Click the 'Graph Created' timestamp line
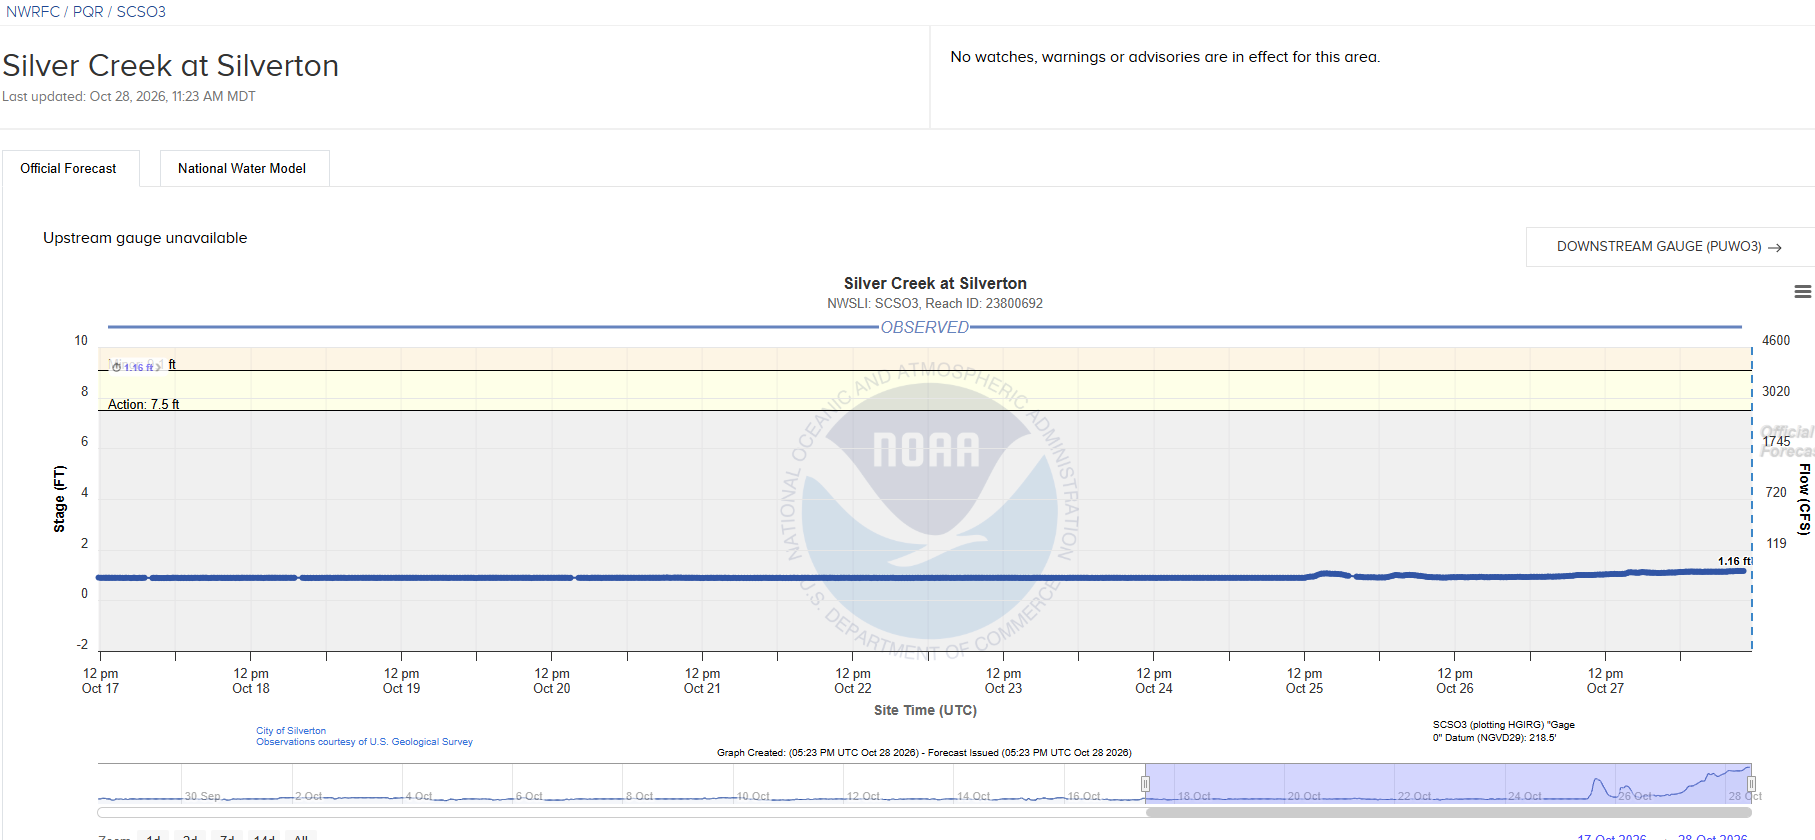 (924, 753)
